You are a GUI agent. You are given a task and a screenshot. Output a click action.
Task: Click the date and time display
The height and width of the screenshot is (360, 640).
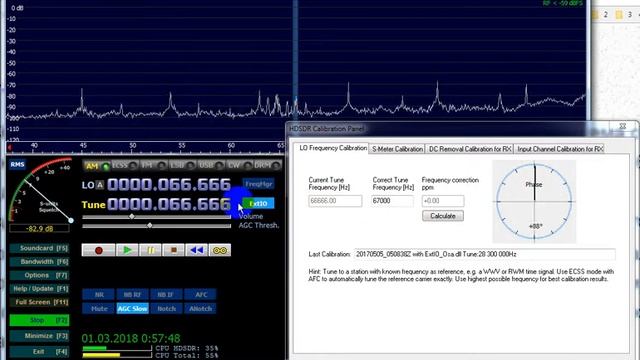[131, 338]
